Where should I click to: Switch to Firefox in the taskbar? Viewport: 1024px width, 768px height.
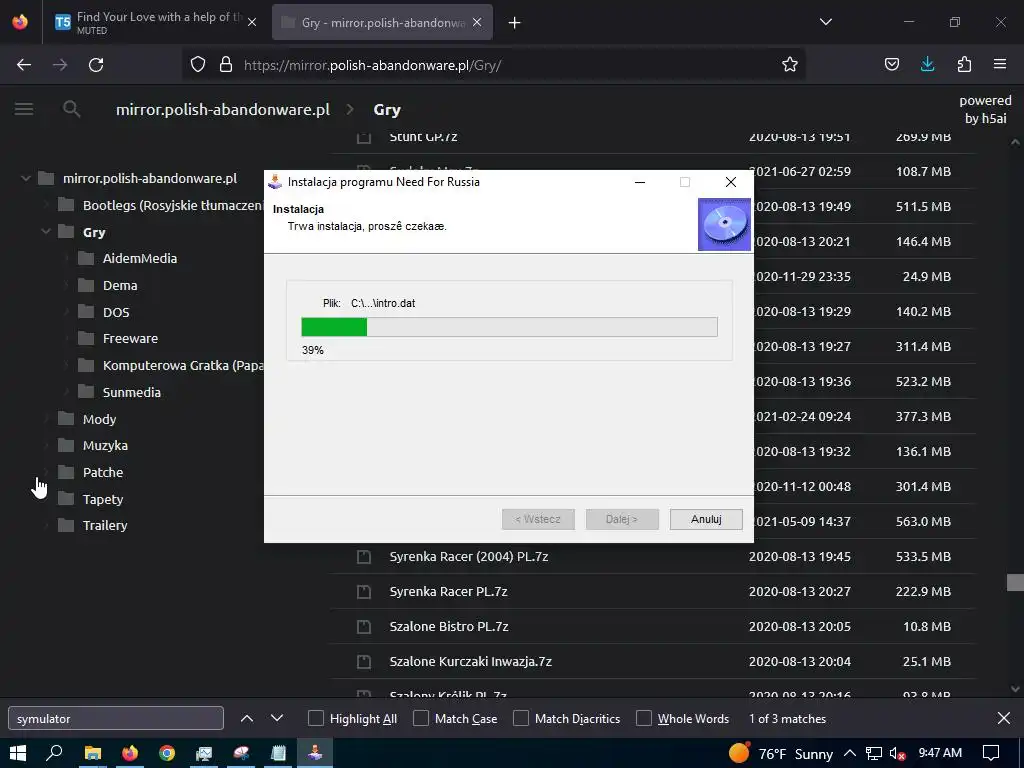(x=130, y=753)
